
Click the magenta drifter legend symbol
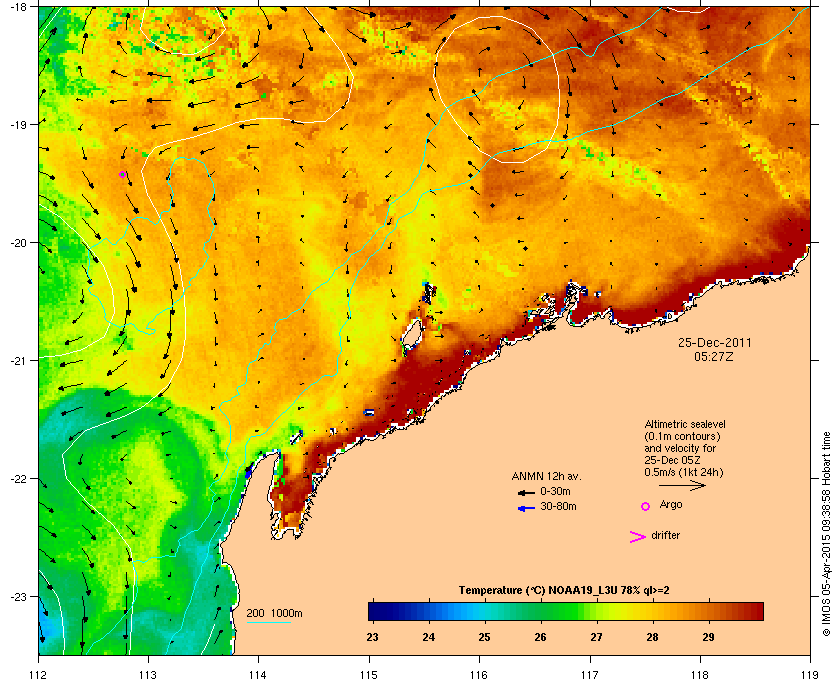tap(638, 537)
